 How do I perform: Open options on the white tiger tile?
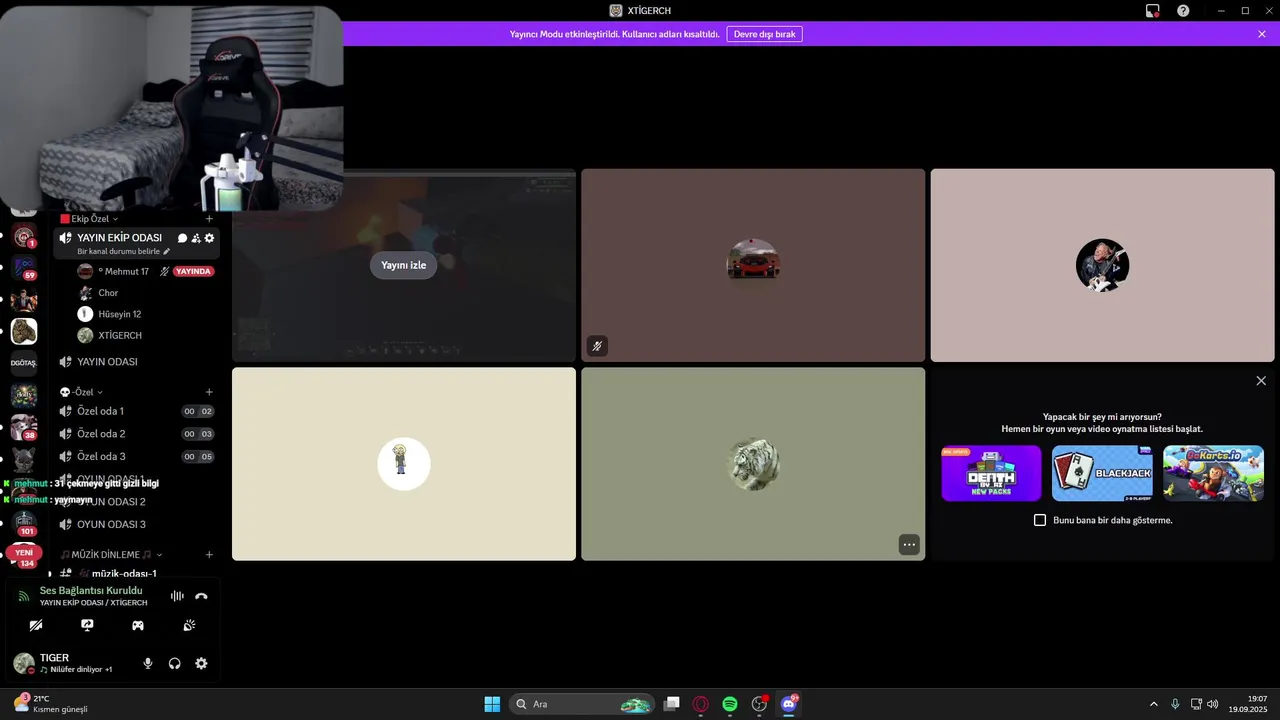(x=908, y=544)
